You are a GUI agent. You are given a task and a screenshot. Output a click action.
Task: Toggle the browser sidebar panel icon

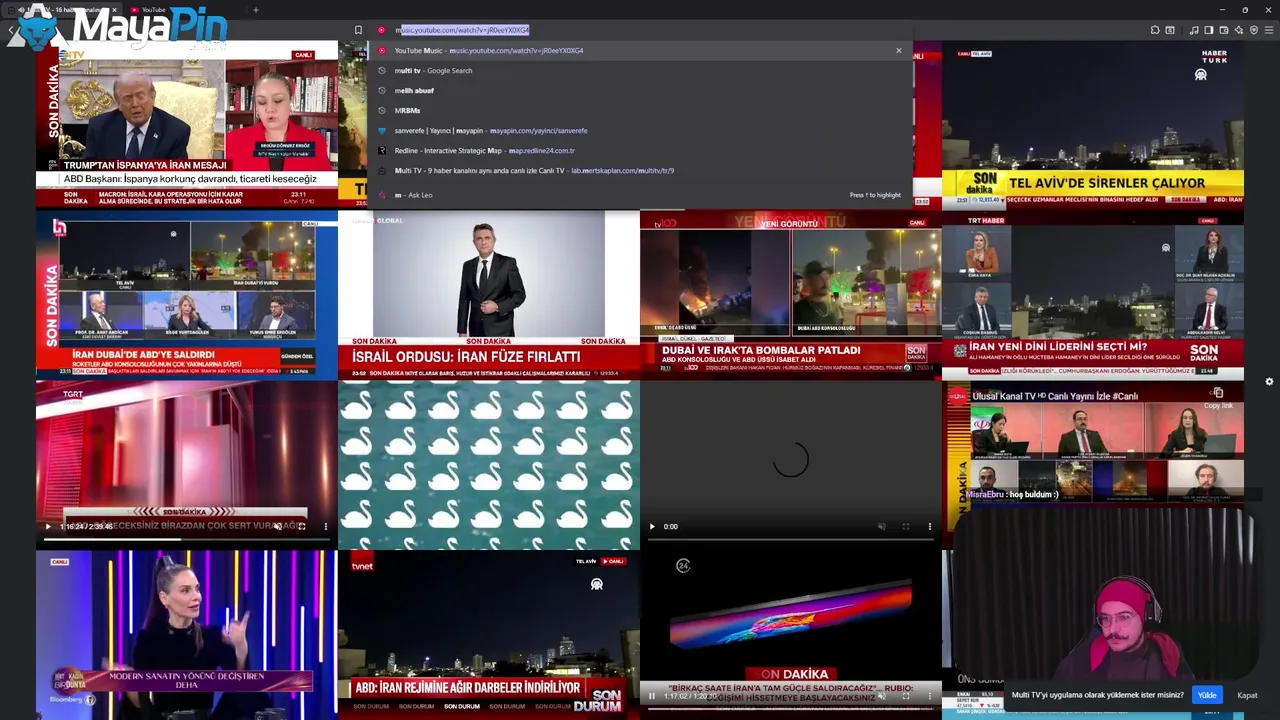tap(1209, 30)
